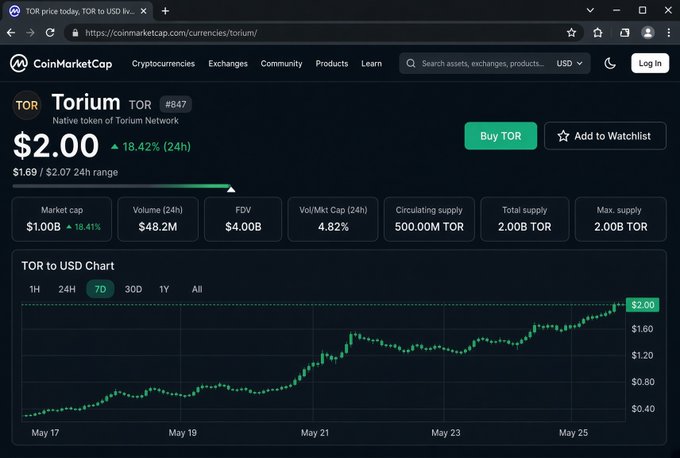
Task: Open the Cryptocurrencies menu
Action: [163, 63]
